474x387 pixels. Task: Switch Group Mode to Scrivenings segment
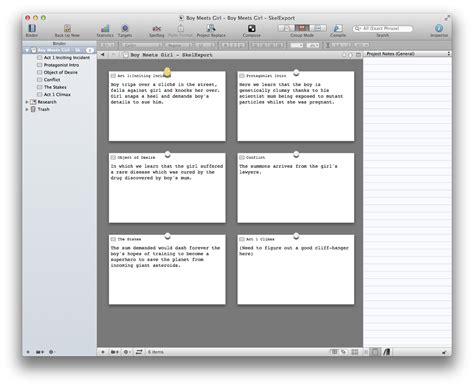pos(287,28)
